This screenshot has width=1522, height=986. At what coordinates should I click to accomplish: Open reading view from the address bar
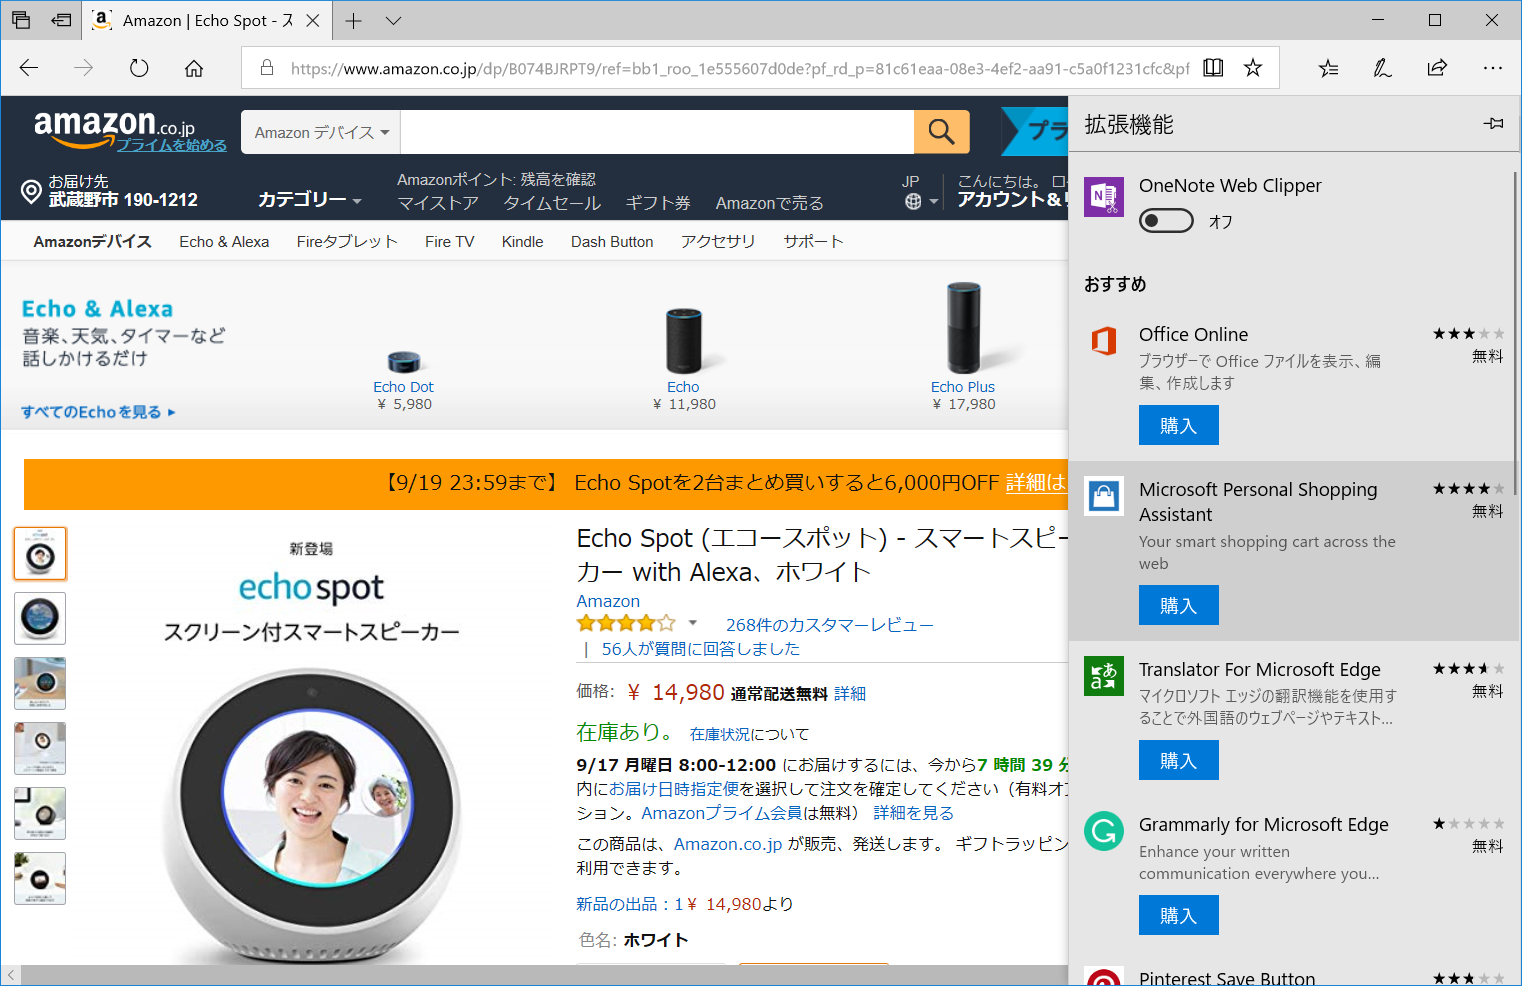point(1212,67)
